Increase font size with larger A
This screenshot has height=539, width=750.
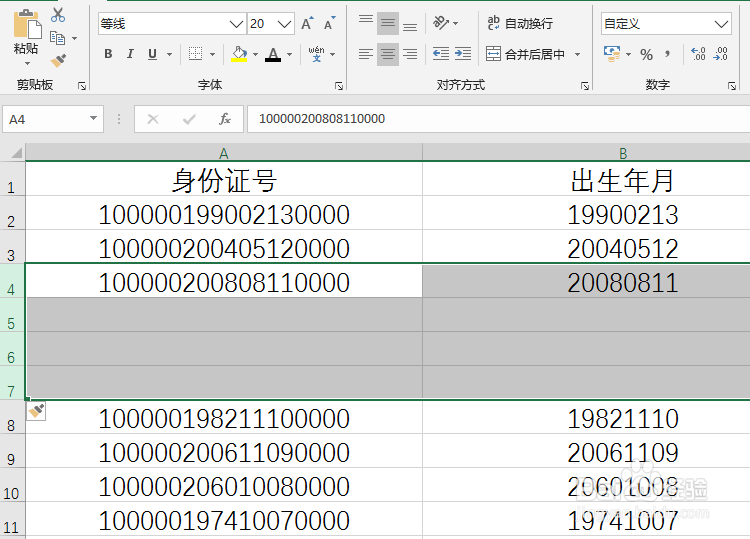coord(307,23)
